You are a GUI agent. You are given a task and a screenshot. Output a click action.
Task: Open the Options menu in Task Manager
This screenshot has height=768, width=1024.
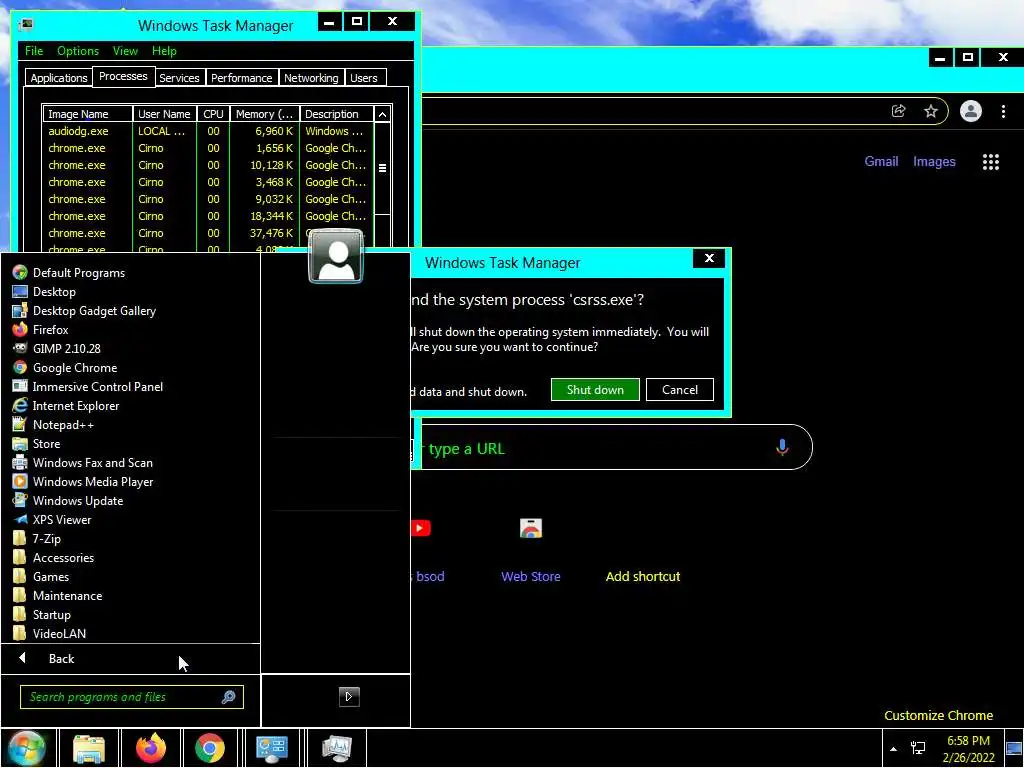tap(78, 51)
